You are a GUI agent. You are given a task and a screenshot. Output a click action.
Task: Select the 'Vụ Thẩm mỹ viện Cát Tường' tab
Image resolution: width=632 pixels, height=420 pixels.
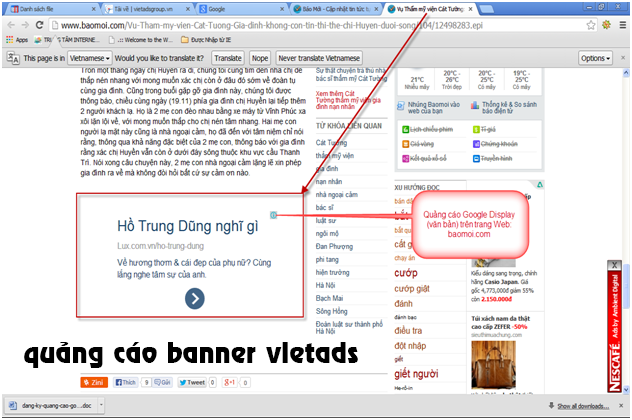(x=430, y=9)
